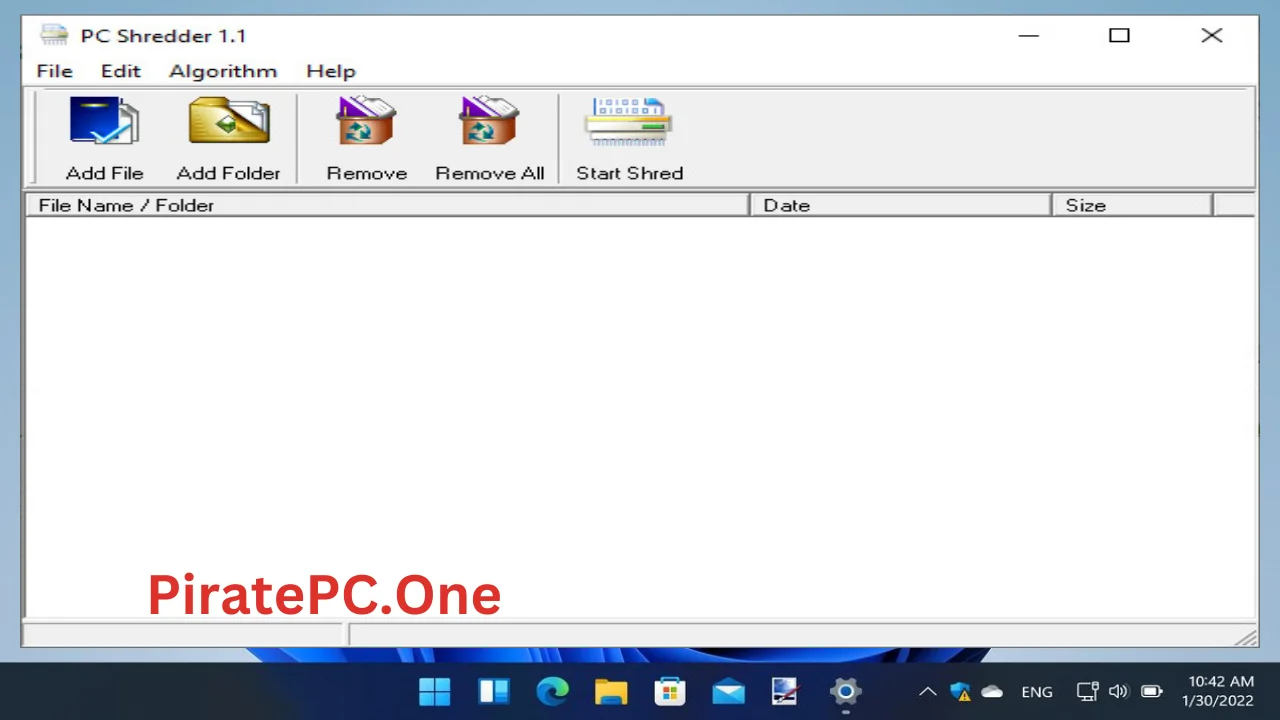
Task: Click the Remove toolbar icon
Action: pyautogui.click(x=366, y=122)
